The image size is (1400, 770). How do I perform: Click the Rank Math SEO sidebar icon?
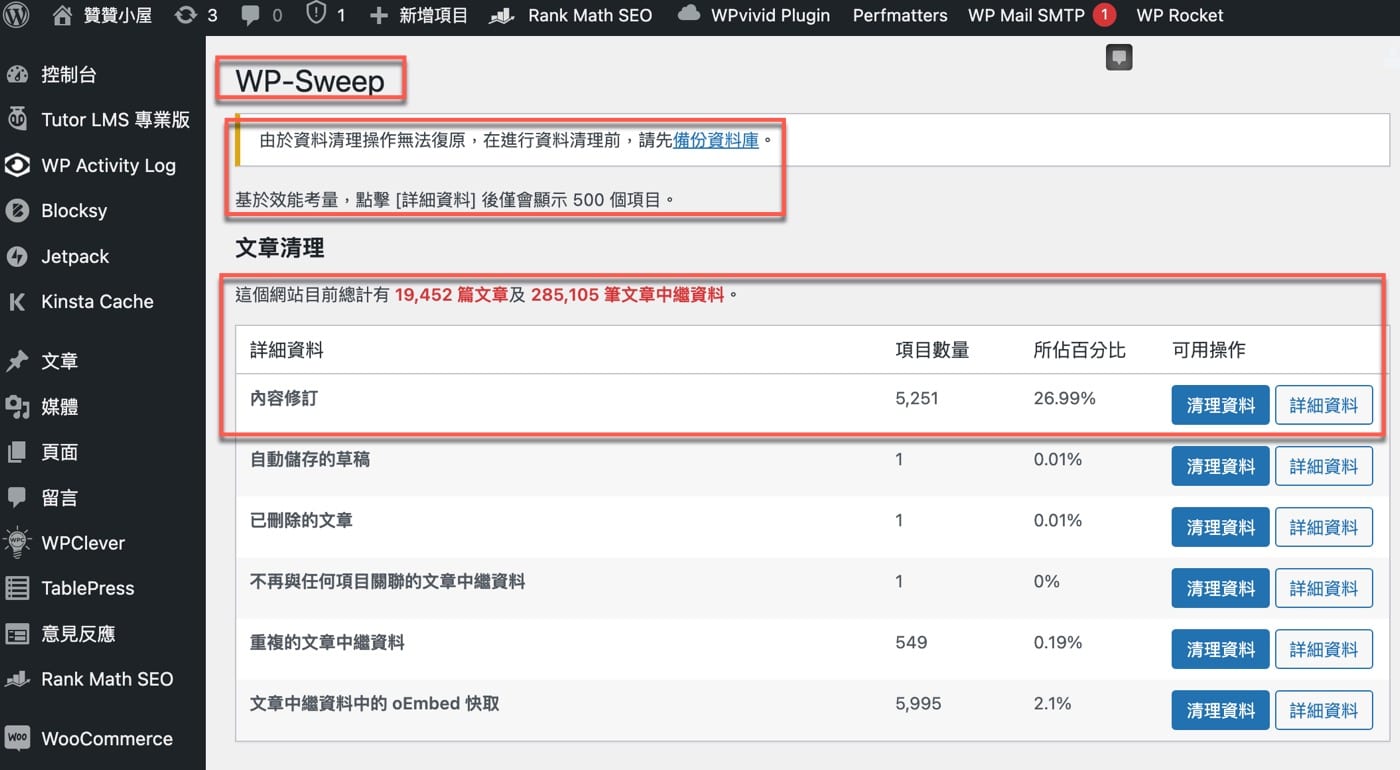[x=17, y=679]
